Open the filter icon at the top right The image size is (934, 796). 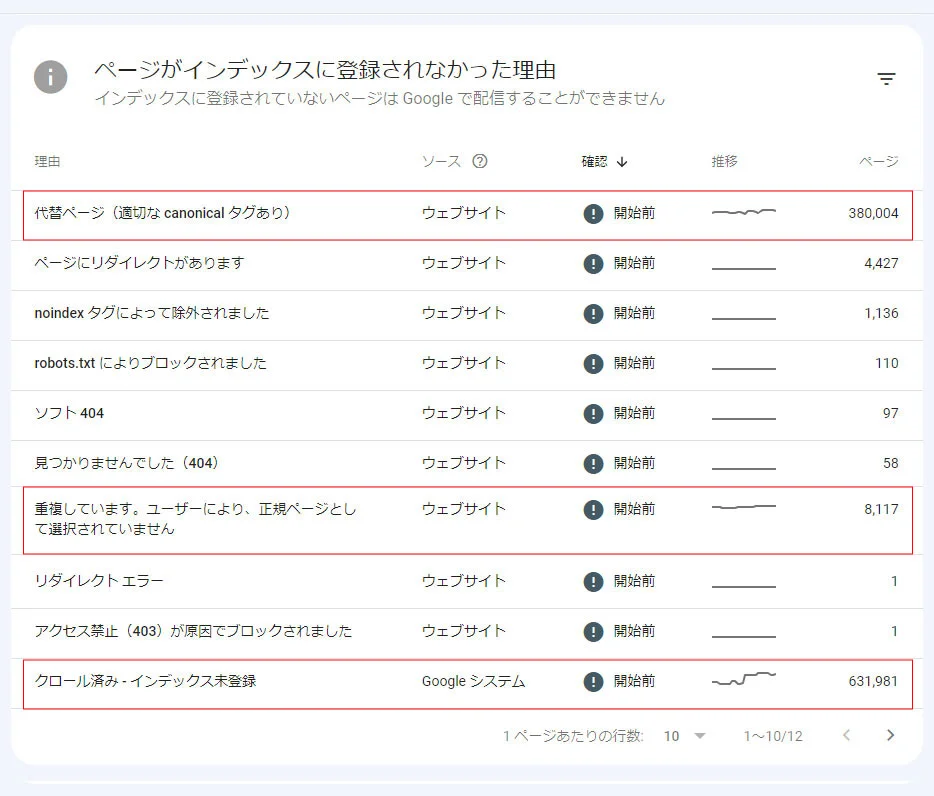(x=886, y=77)
